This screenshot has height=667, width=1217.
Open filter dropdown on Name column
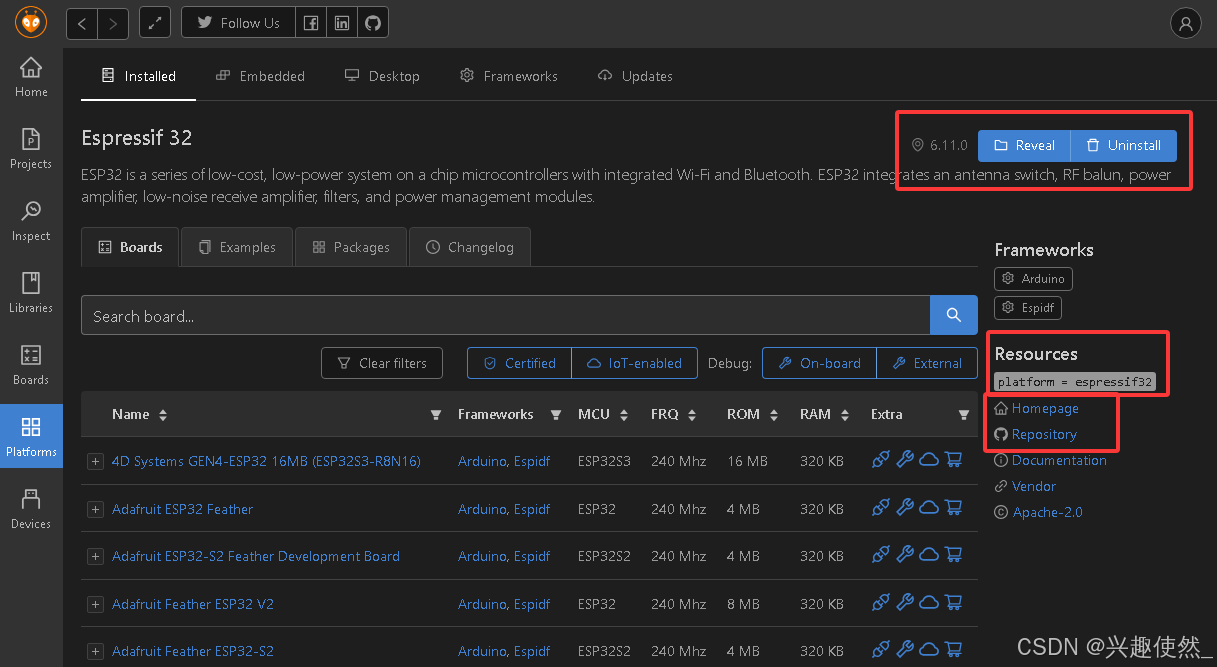435,414
